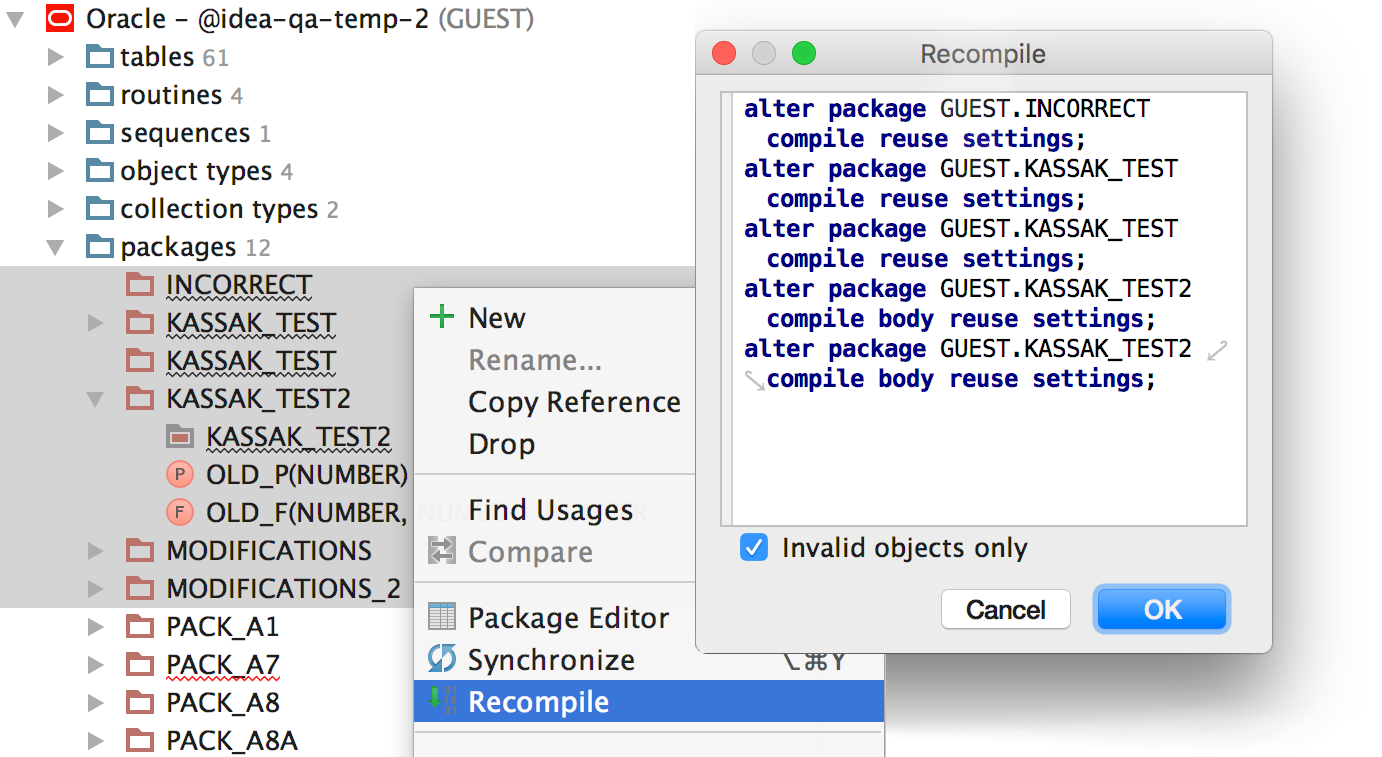Click the OLD_P procedure icon

click(180, 475)
